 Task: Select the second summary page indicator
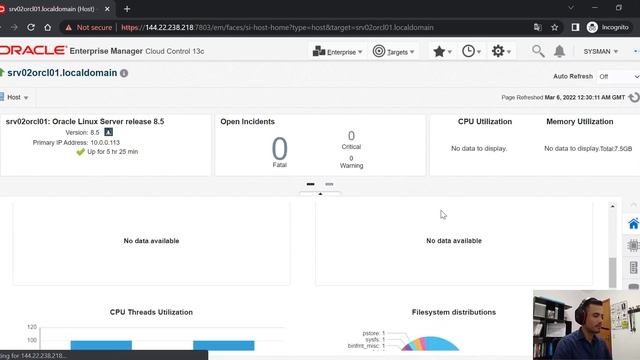click(x=329, y=184)
